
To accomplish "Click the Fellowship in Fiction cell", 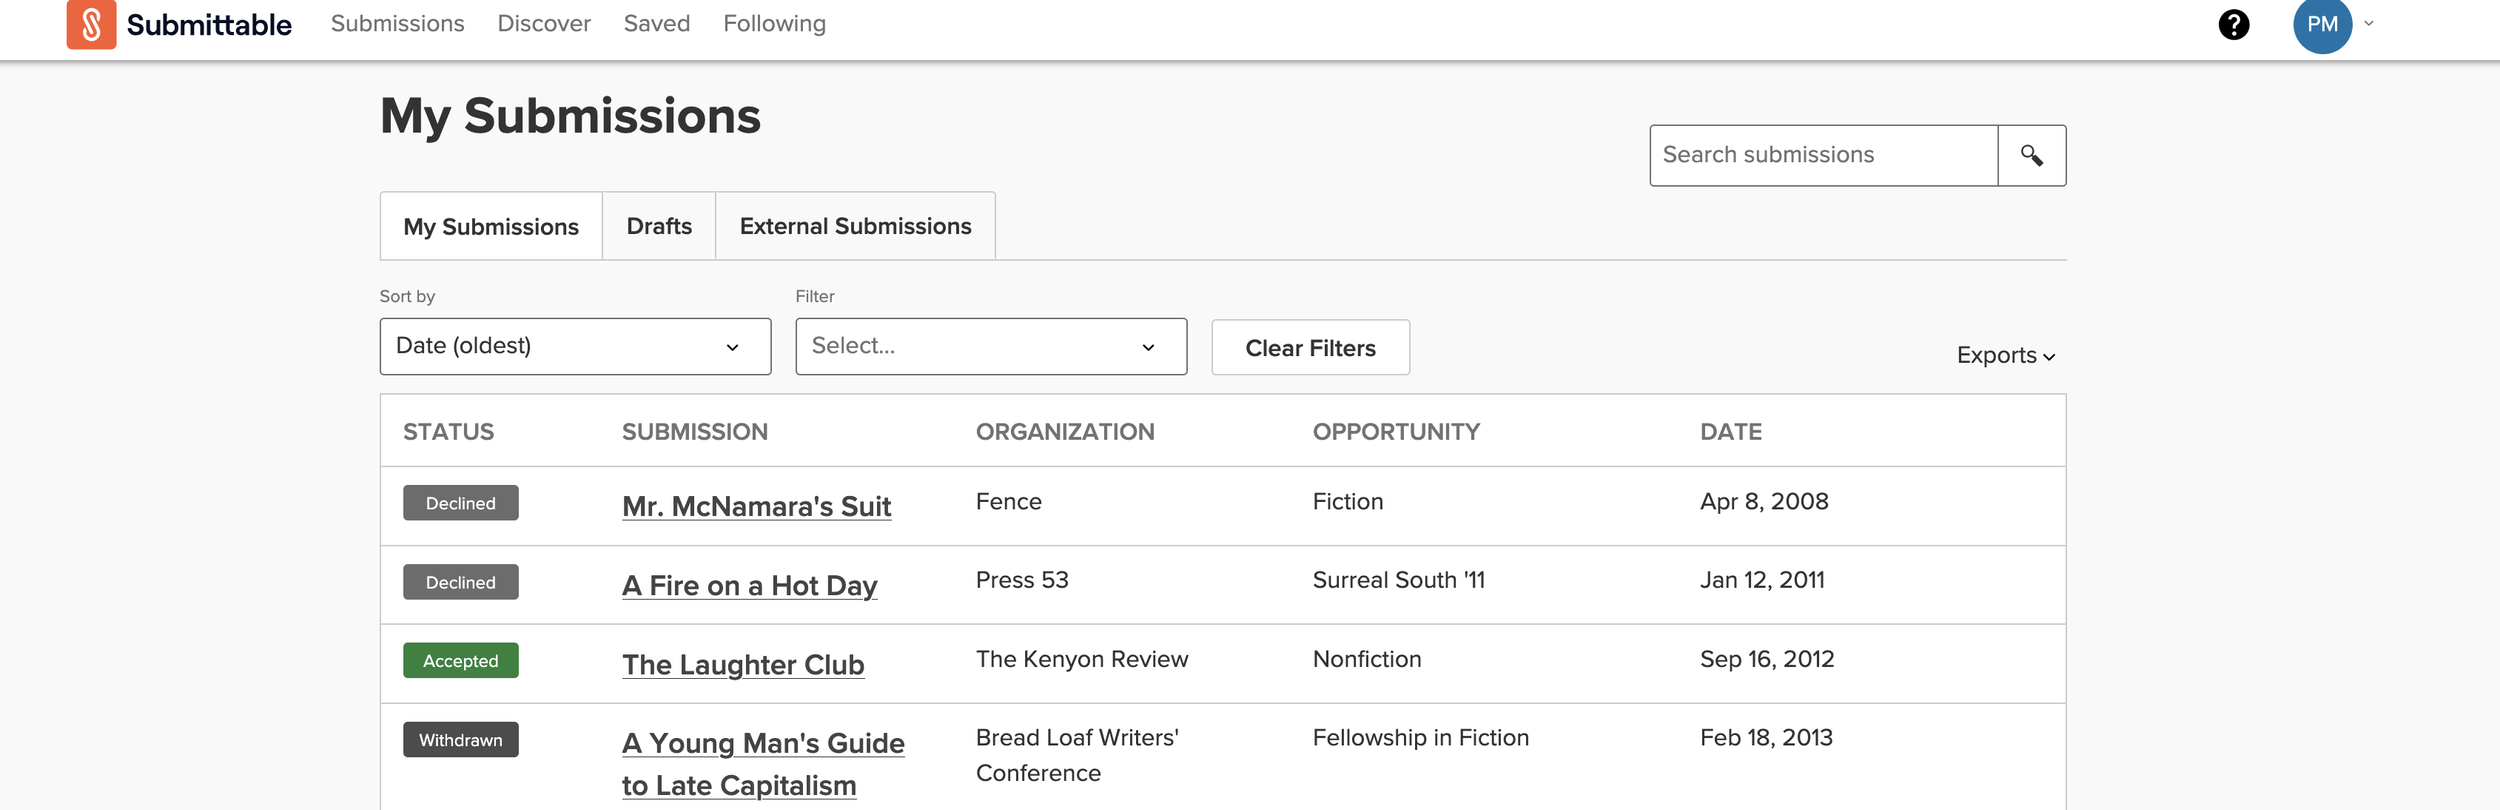I will (x=1421, y=737).
